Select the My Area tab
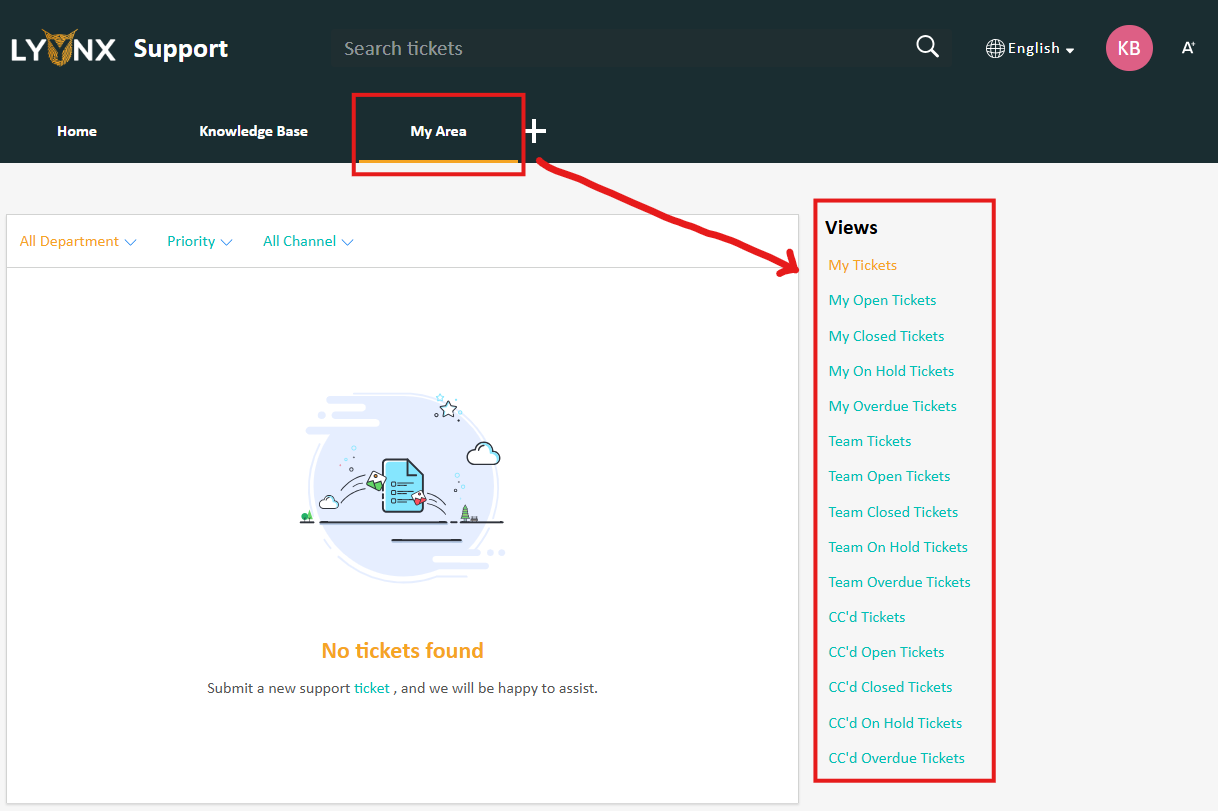Screen dimensions: 1218x811 (x=438, y=131)
